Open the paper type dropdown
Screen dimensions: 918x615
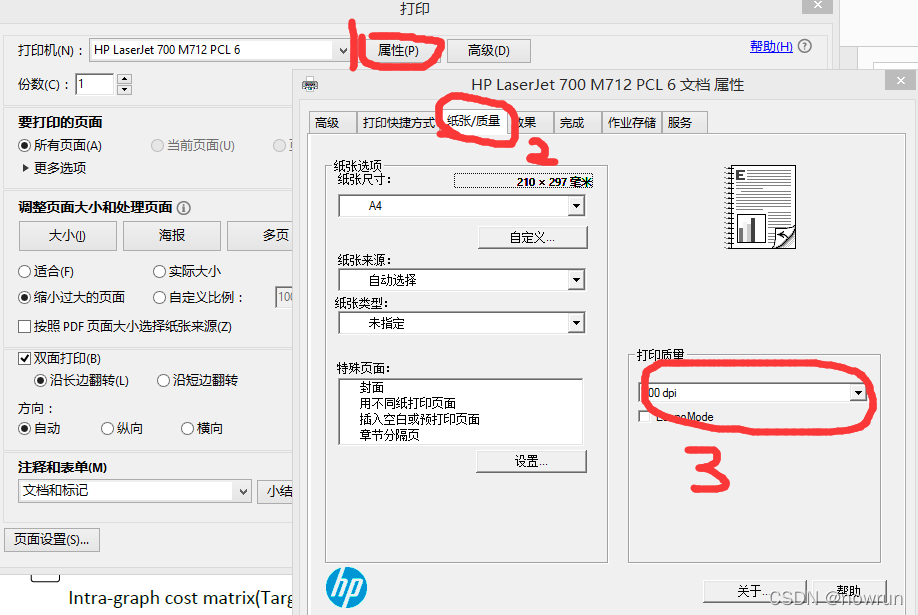(x=577, y=323)
